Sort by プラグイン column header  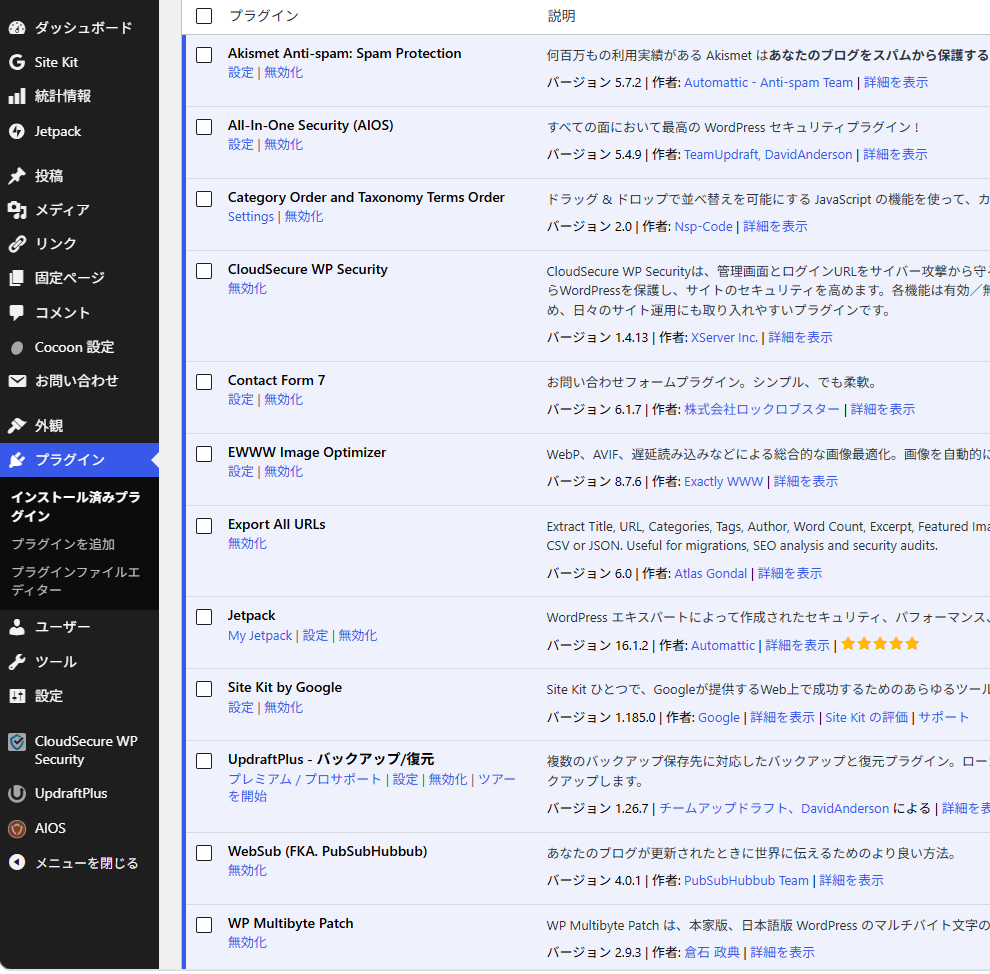[x=264, y=16]
